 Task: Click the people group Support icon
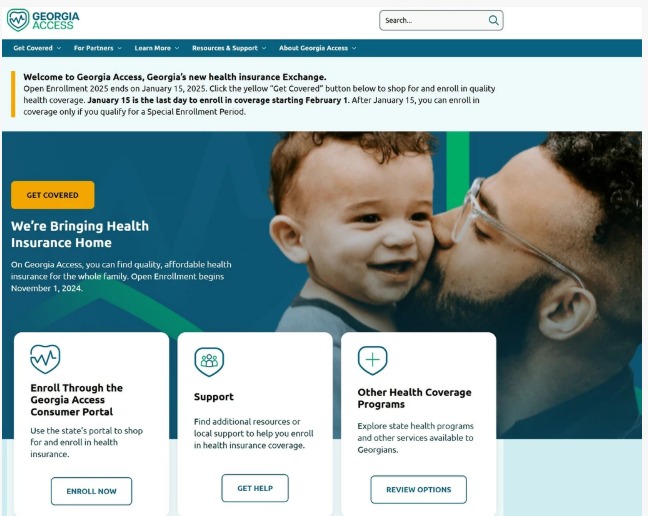pos(209,361)
